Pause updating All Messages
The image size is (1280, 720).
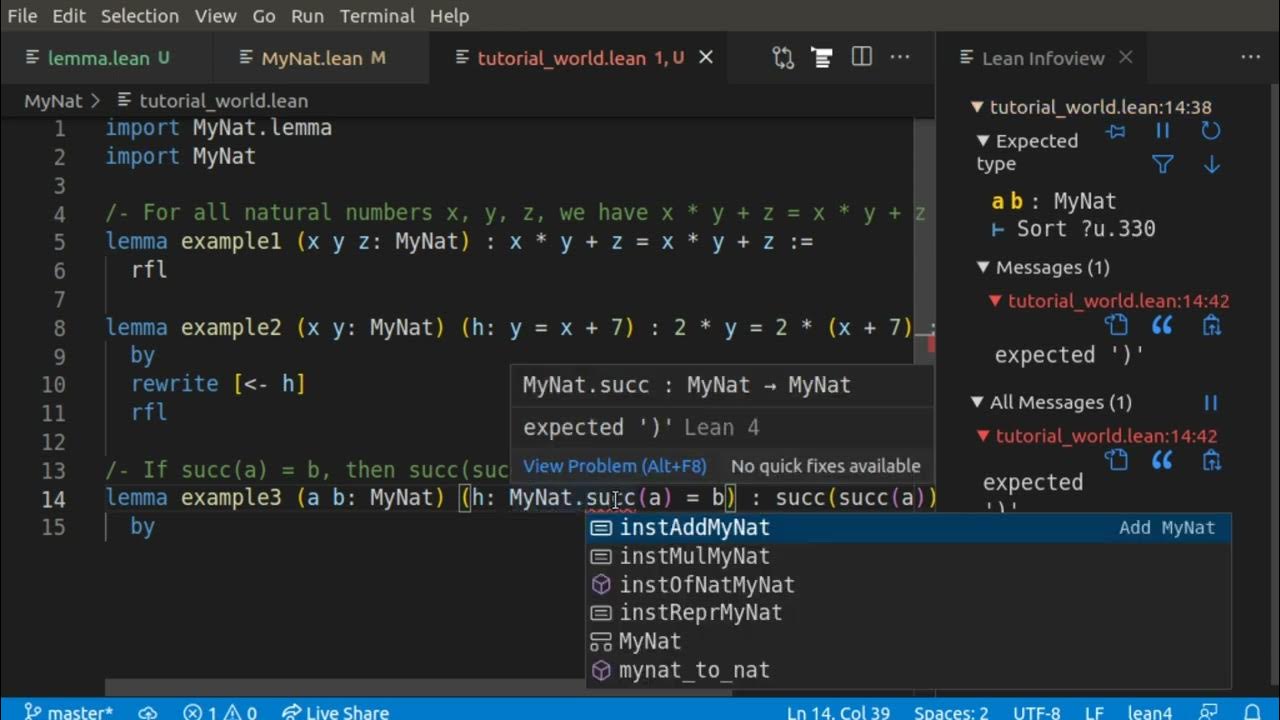pos(1211,402)
